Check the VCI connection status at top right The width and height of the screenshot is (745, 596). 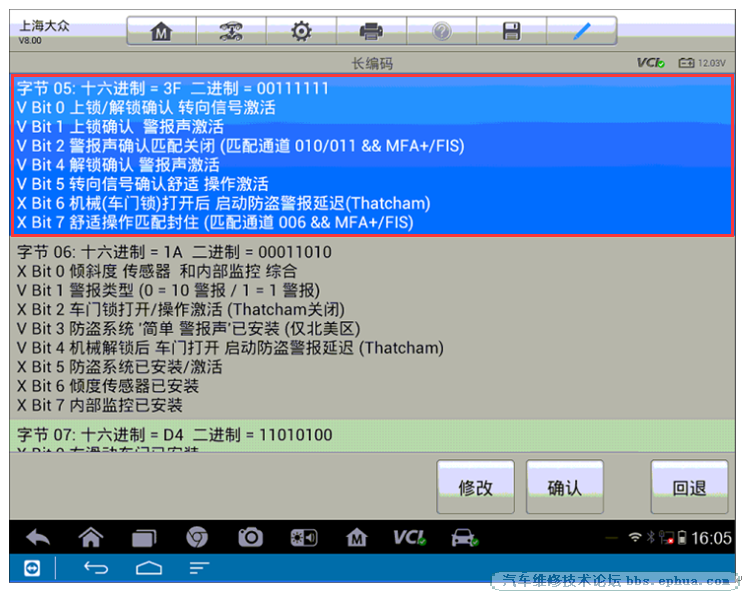pos(650,63)
